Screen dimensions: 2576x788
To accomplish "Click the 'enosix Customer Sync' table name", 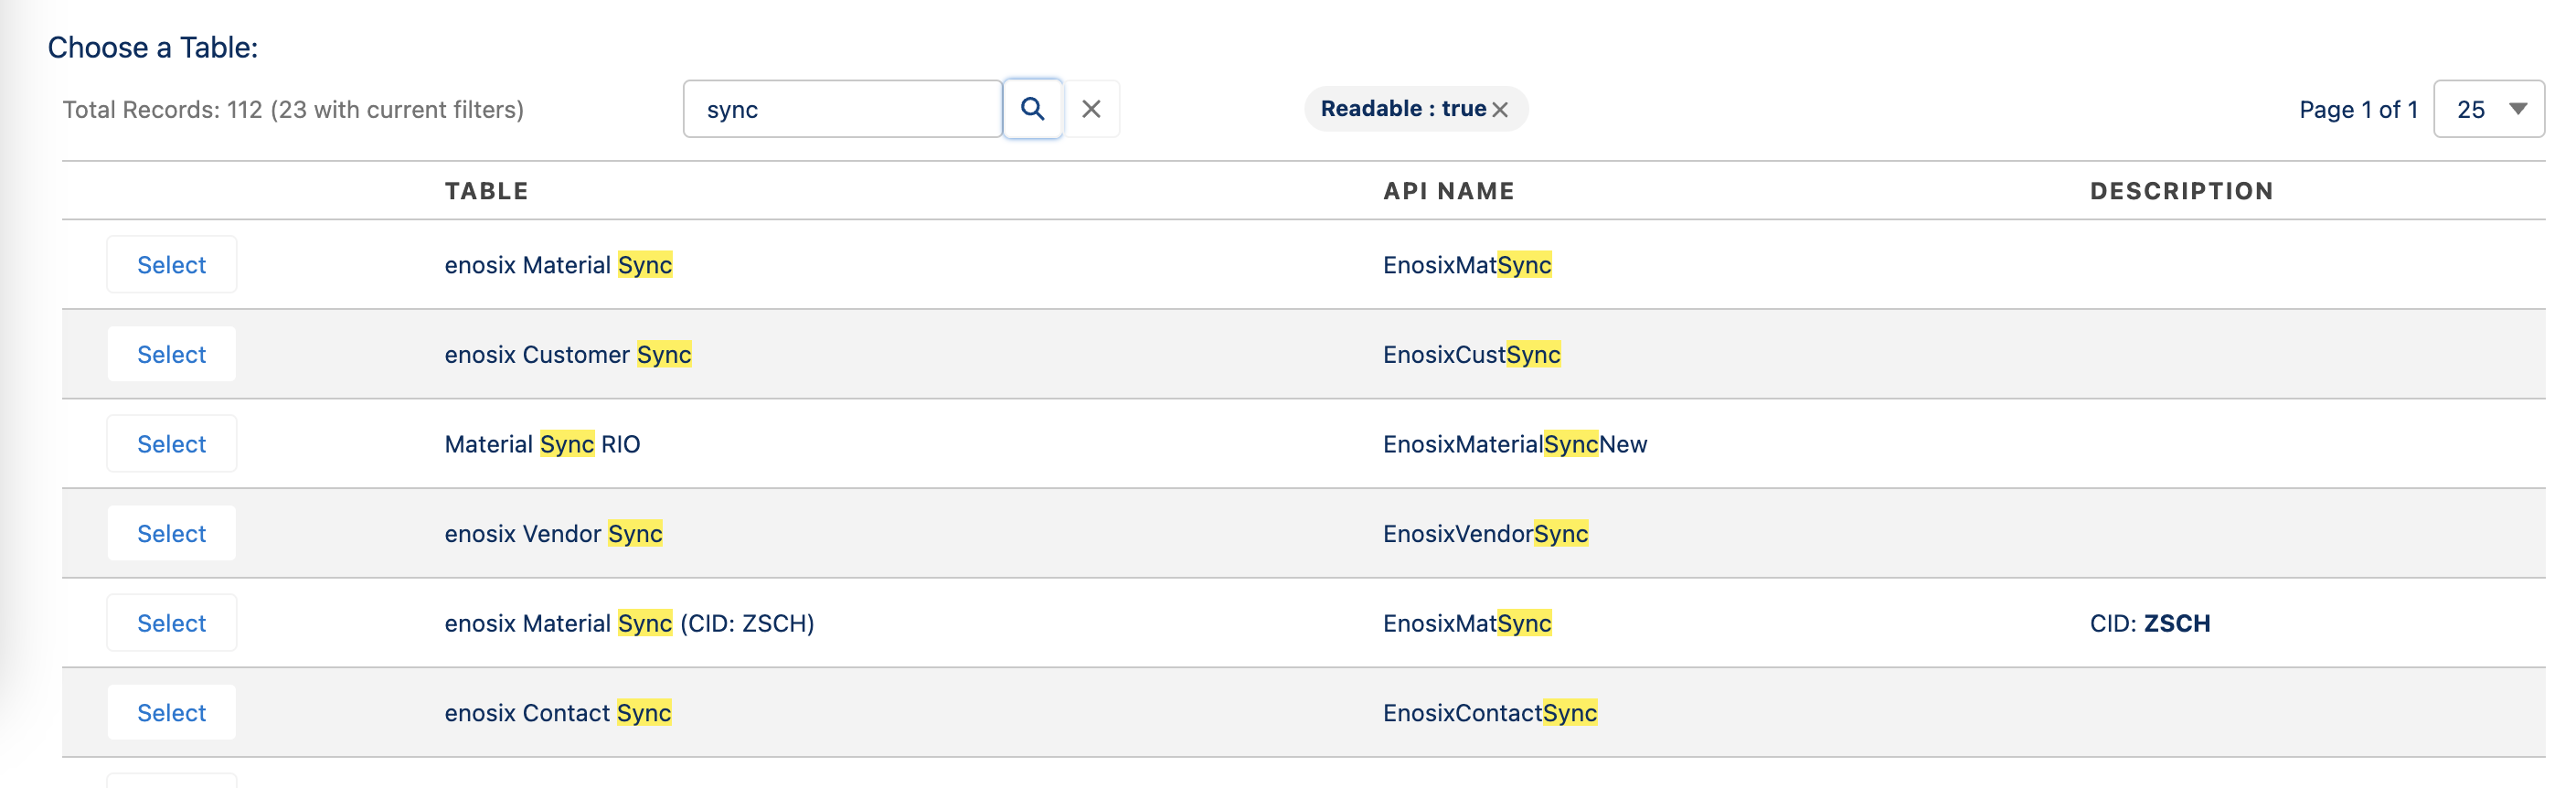I will pyautogui.click(x=568, y=354).
